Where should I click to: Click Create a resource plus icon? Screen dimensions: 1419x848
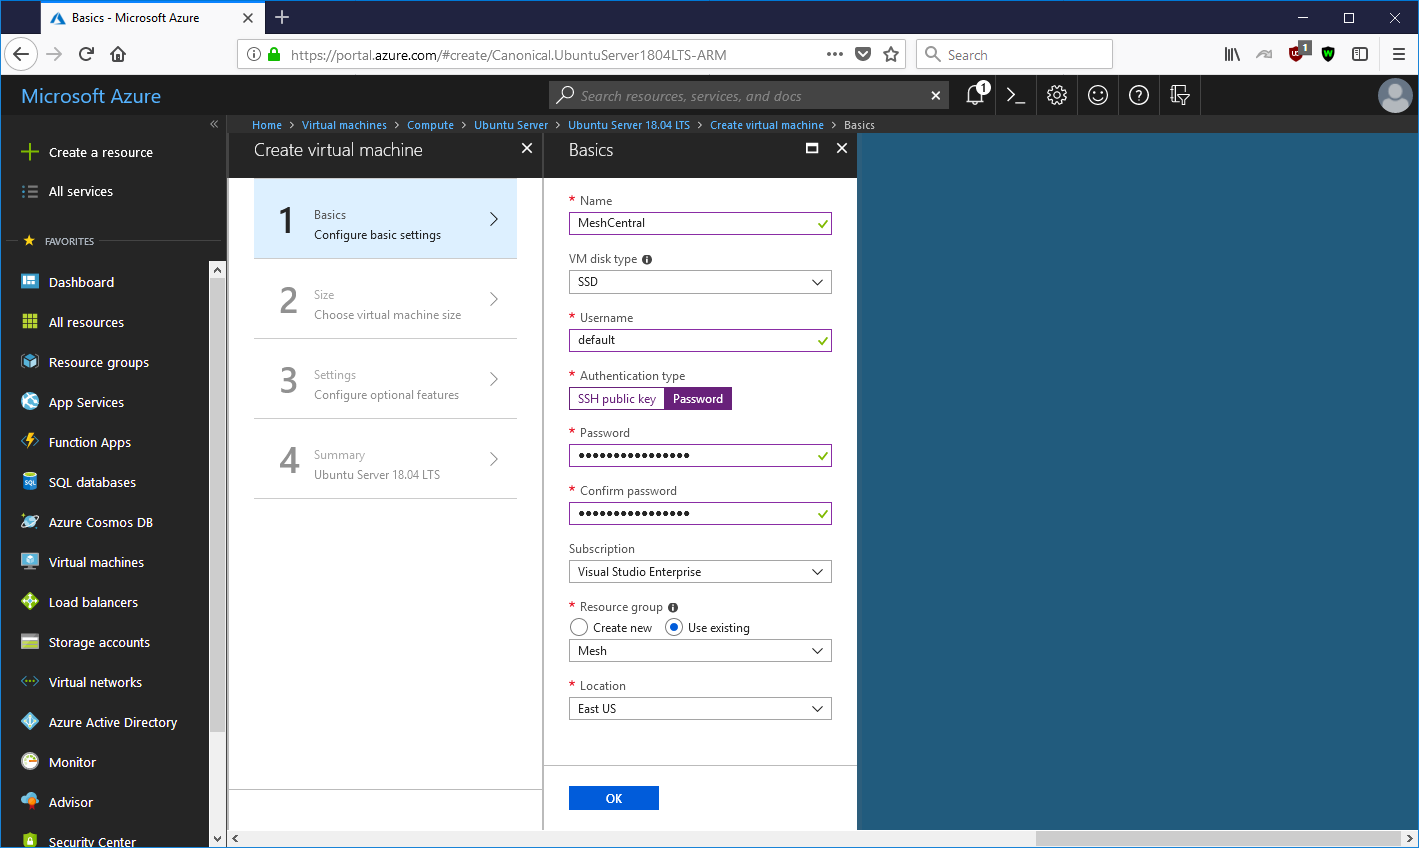pyautogui.click(x=30, y=152)
